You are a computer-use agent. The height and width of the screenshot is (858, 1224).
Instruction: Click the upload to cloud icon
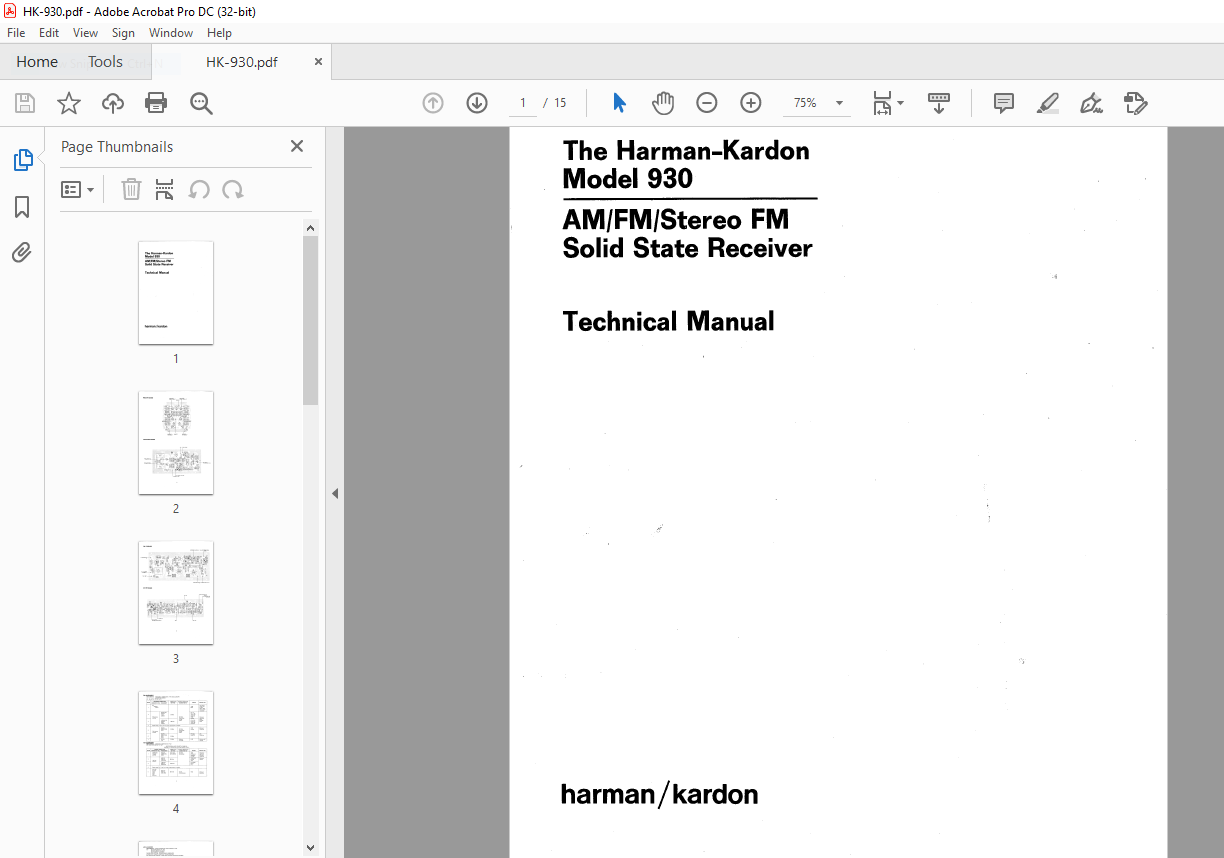click(x=113, y=103)
